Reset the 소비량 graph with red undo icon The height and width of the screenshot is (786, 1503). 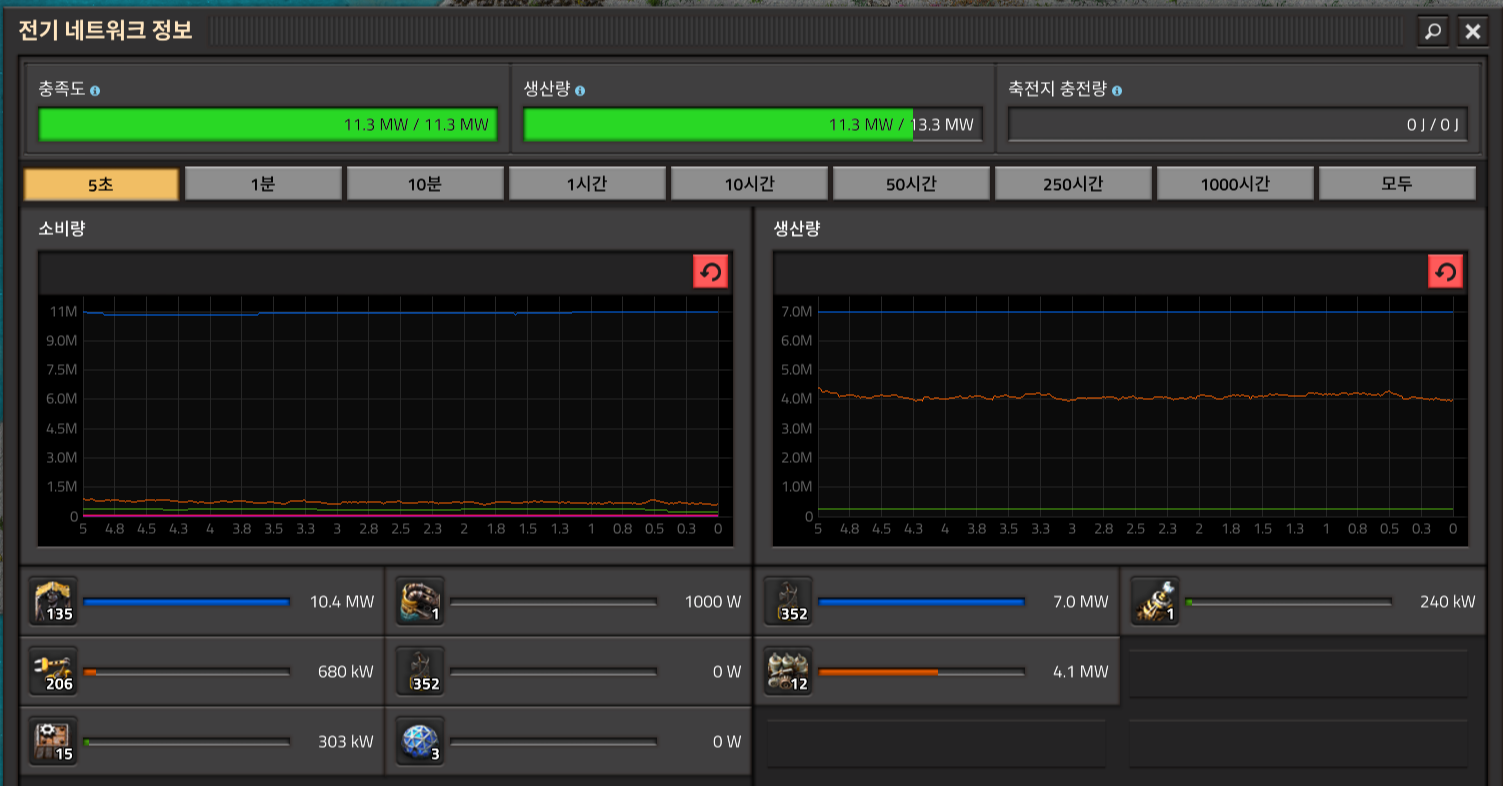click(x=710, y=272)
